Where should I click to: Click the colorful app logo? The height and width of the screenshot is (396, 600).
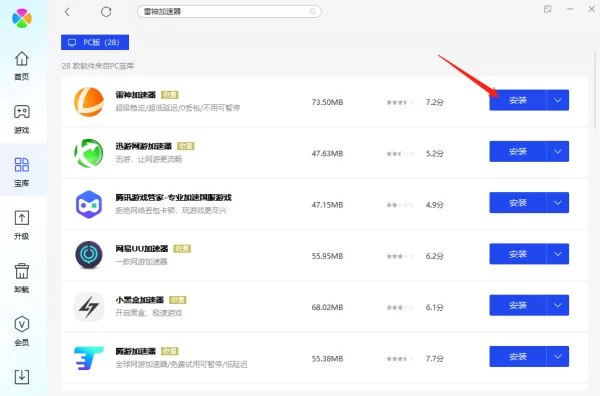click(22, 18)
